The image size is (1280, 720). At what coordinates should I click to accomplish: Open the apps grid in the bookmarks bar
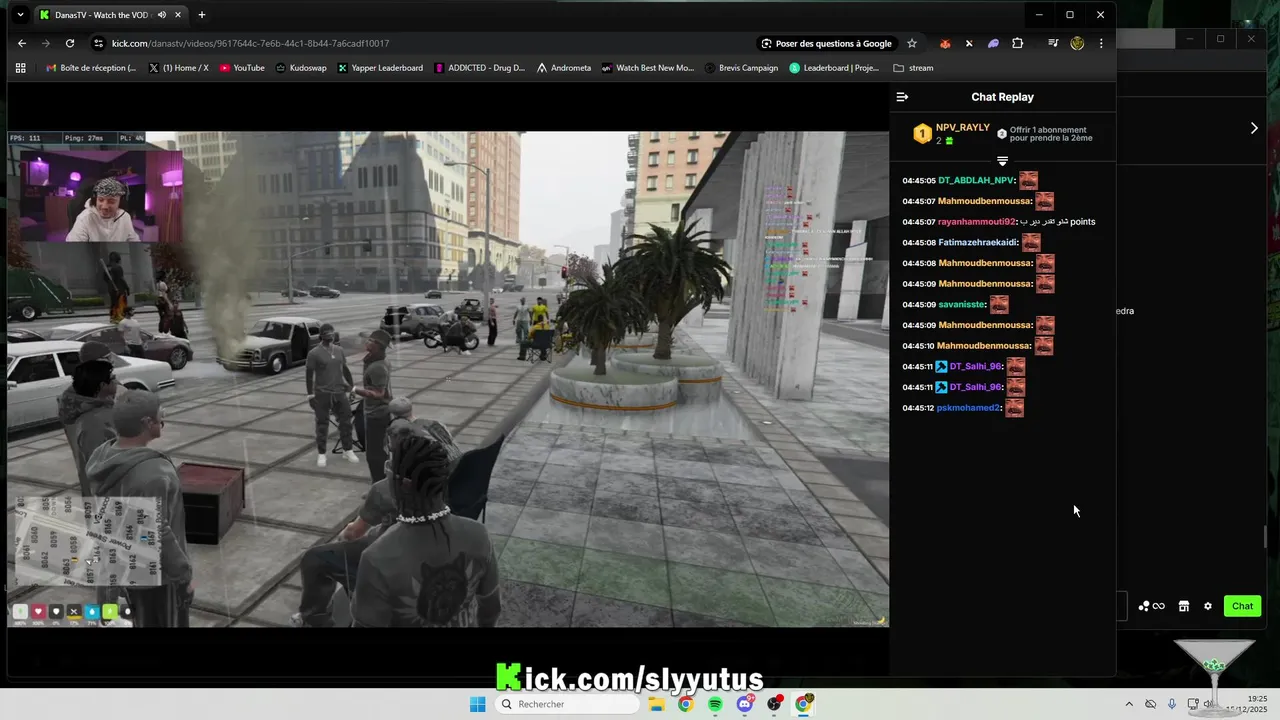[x=20, y=68]
